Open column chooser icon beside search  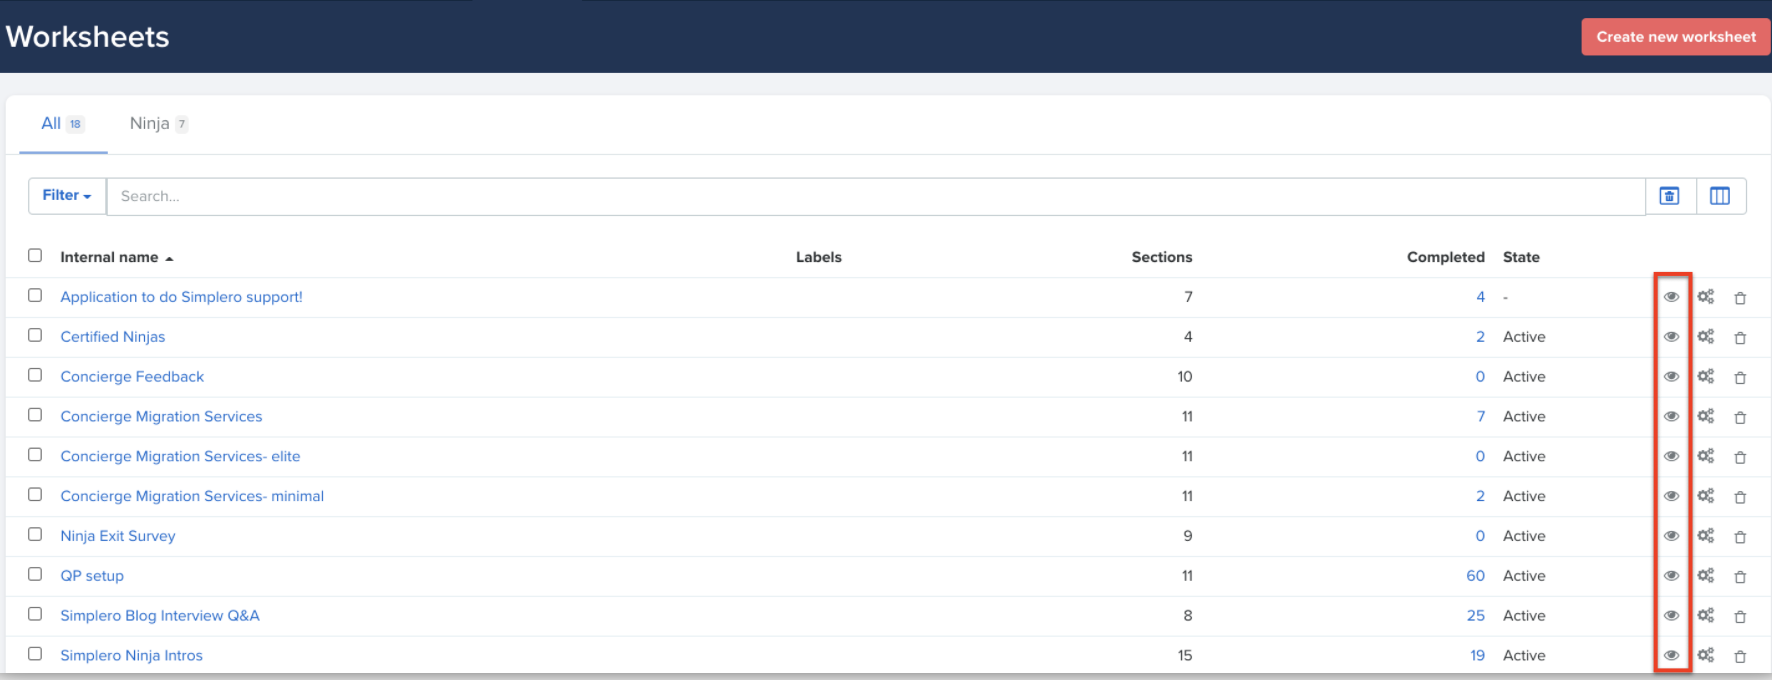point(1720,196)
